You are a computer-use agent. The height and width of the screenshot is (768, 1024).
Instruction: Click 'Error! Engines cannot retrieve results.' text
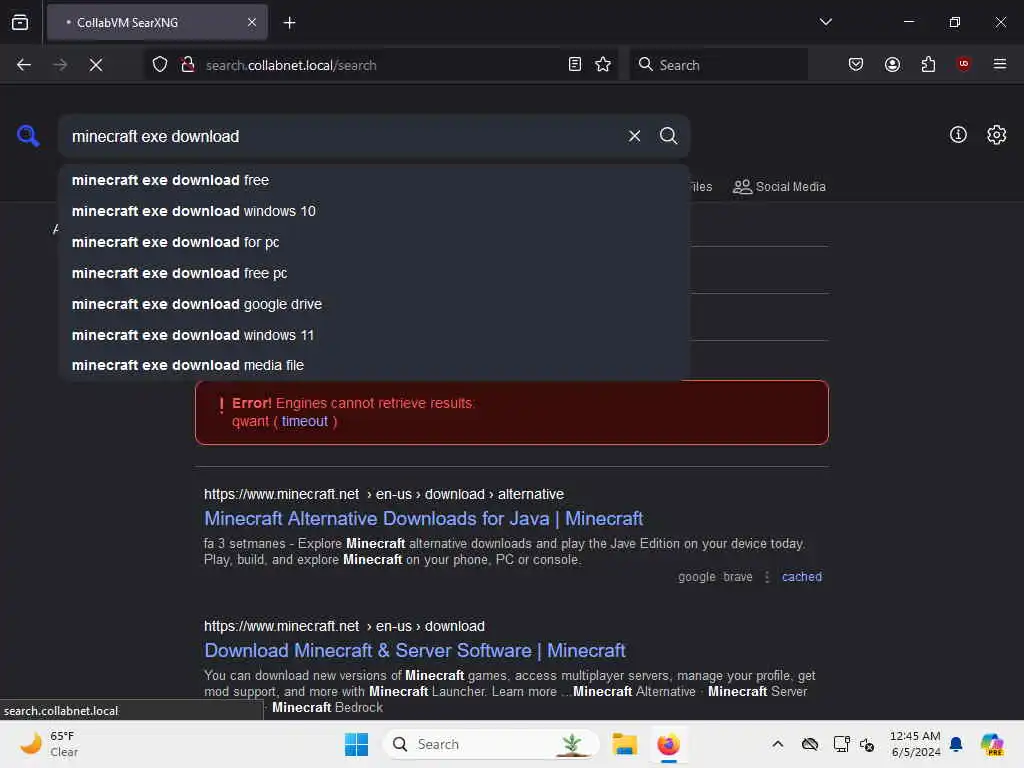tap(353, 403)
